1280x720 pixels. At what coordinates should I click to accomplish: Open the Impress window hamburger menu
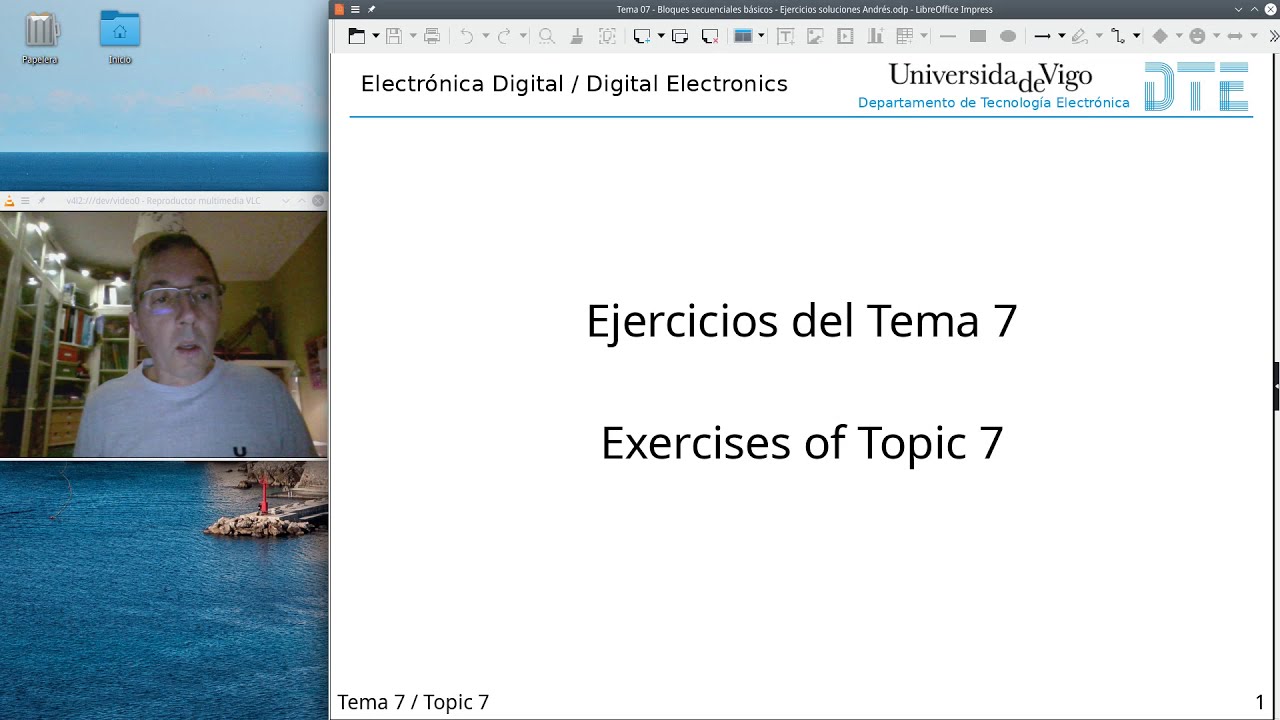coord(355,9)
